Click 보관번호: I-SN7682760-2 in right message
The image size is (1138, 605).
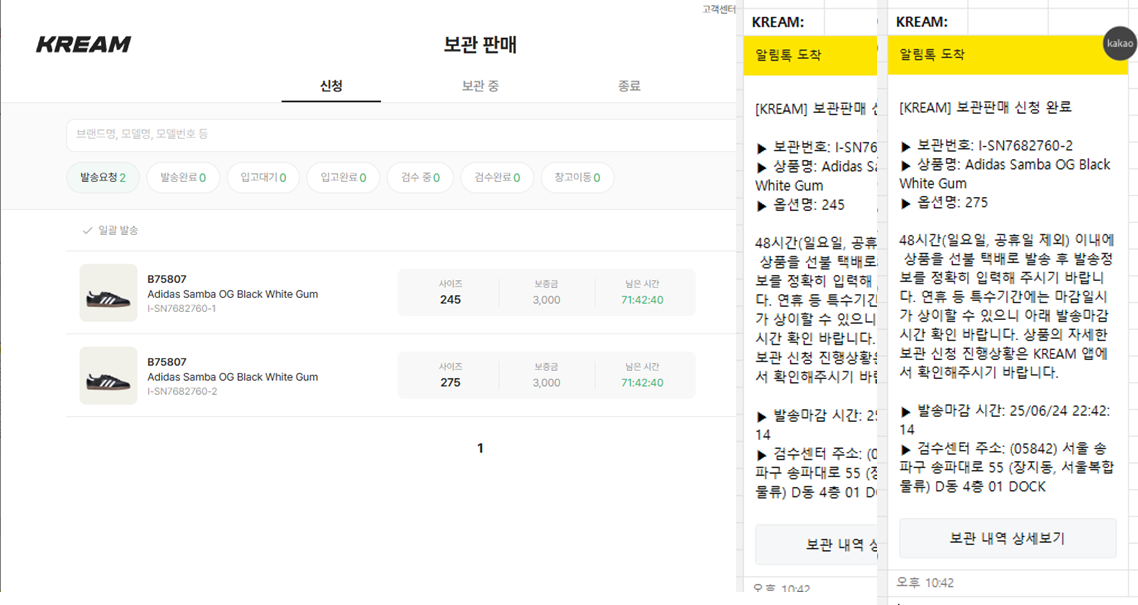[x=986, y=146]
